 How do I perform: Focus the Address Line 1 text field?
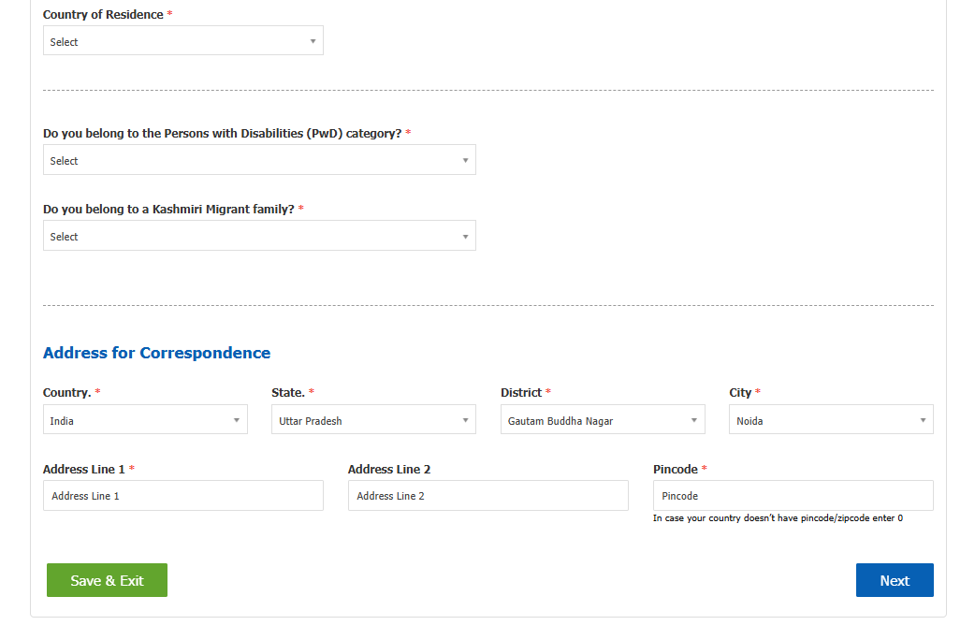[x=183, y=496]
